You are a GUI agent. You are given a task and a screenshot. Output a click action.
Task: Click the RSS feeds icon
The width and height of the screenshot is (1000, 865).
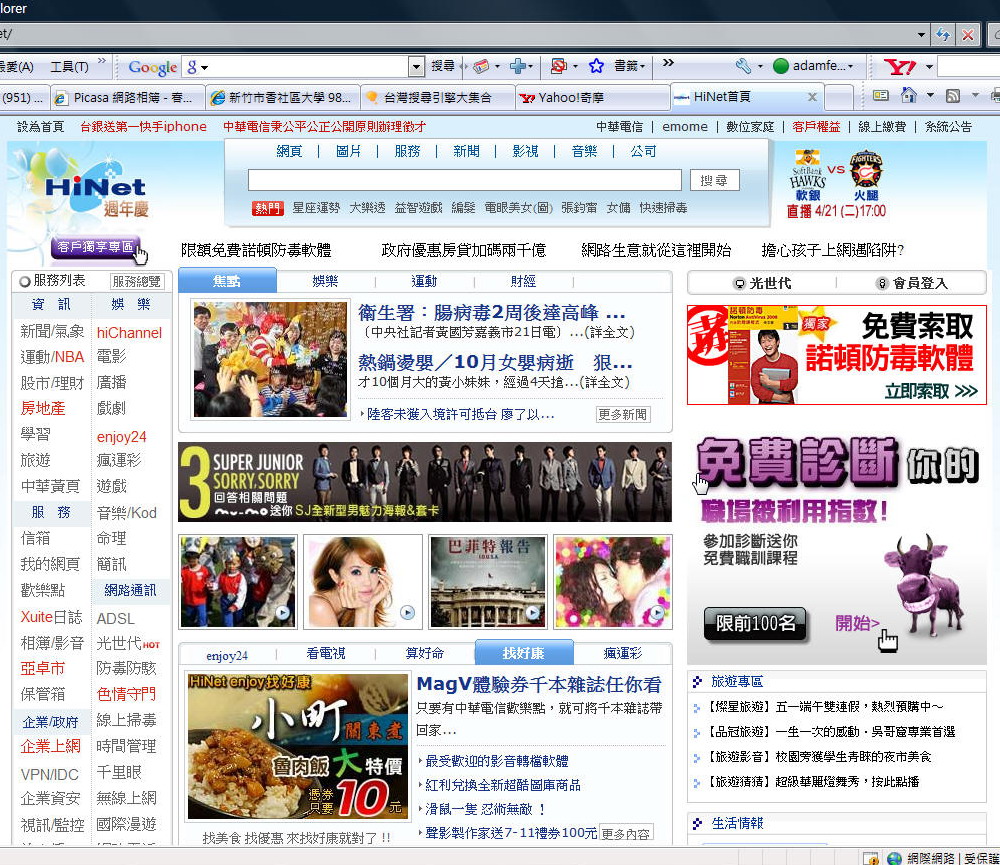pos(953,96)
